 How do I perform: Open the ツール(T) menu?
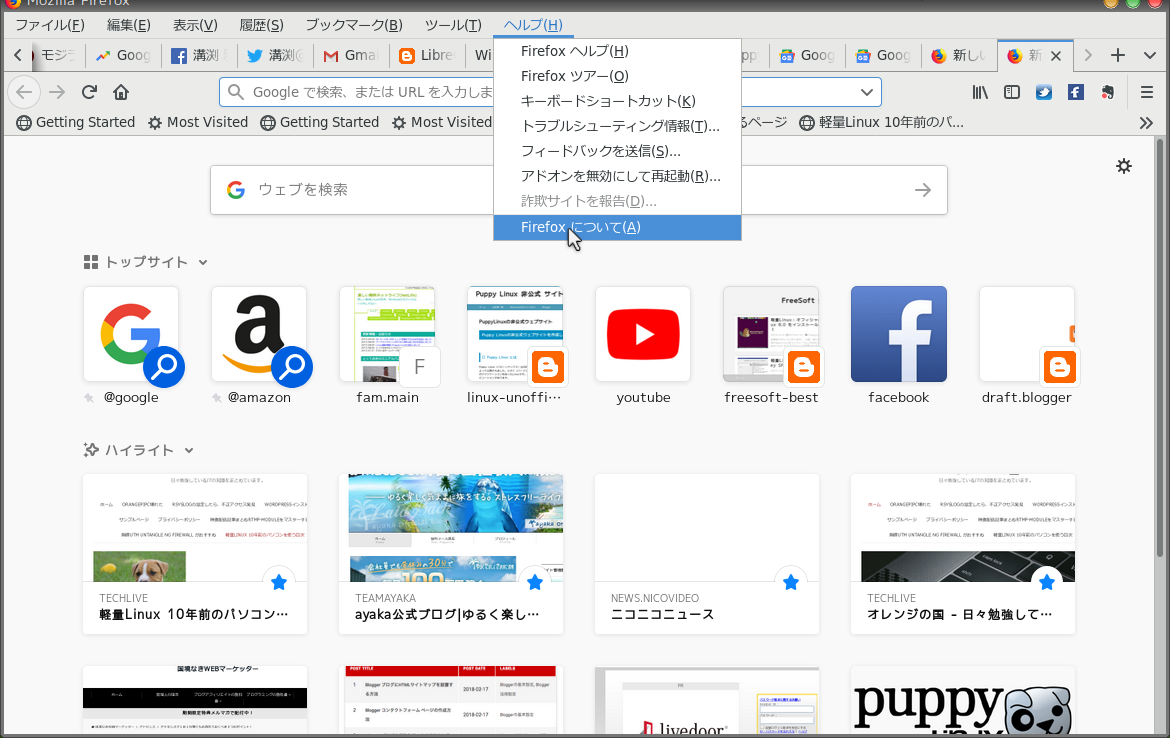(453, 25)
